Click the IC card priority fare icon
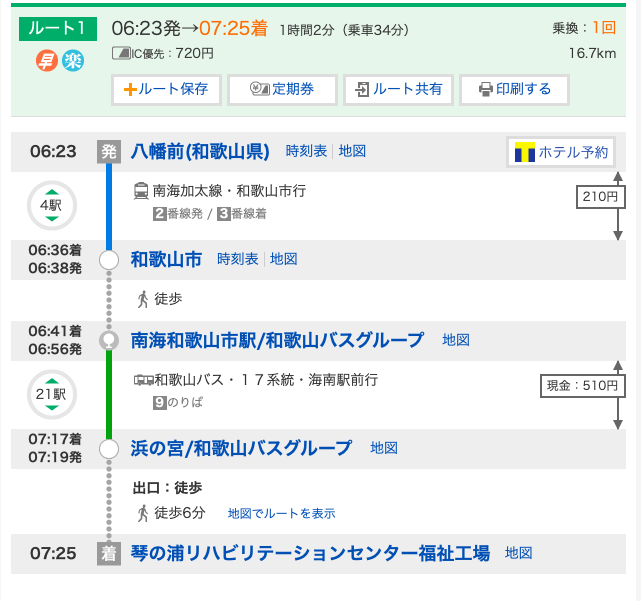641x601 pixels. (121, 53)
